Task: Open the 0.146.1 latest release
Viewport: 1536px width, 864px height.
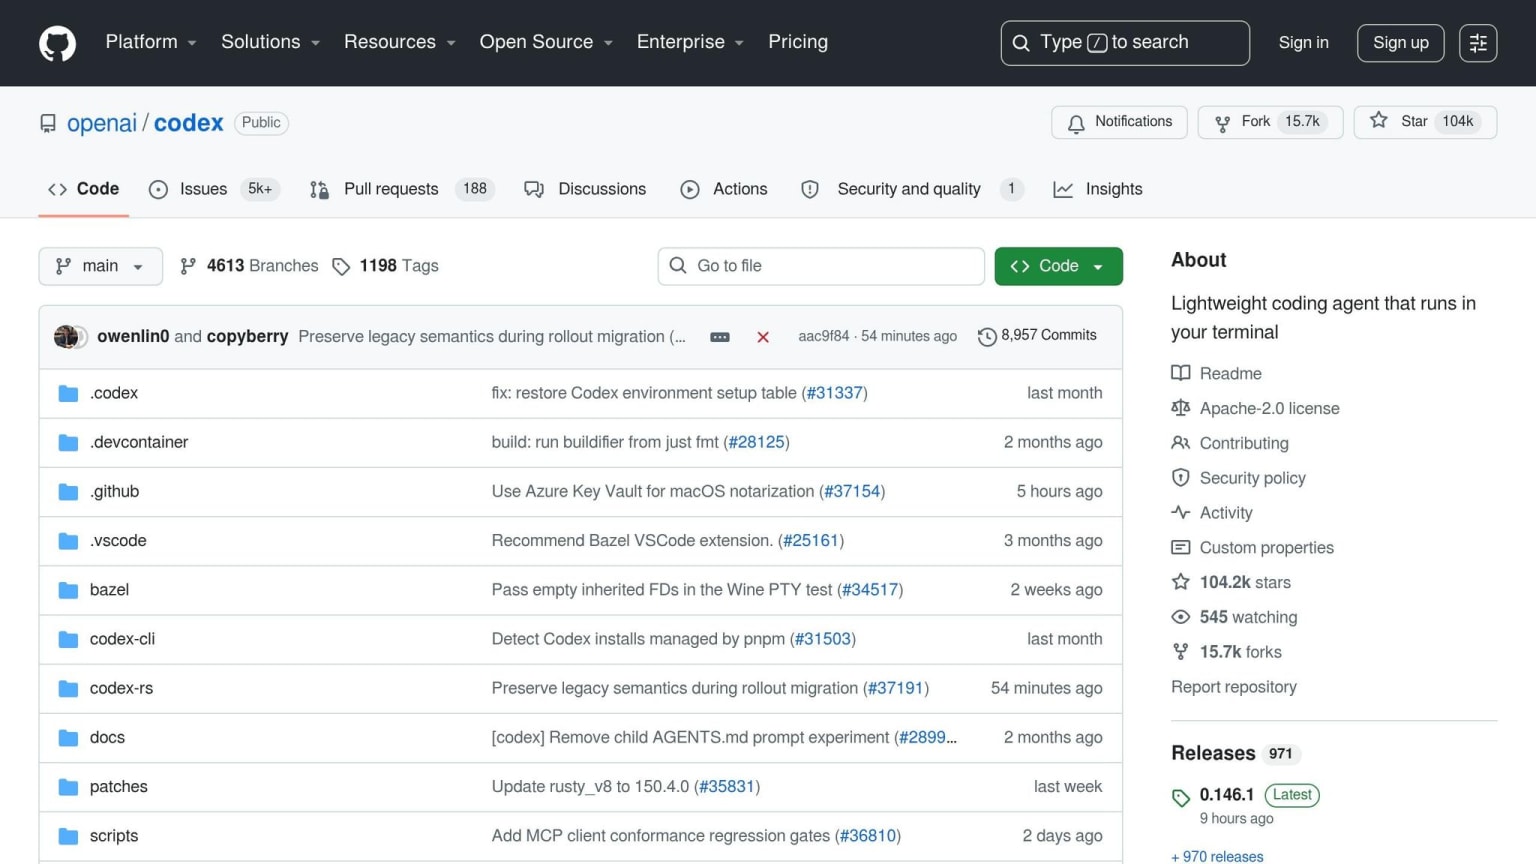Action: 1227,795
